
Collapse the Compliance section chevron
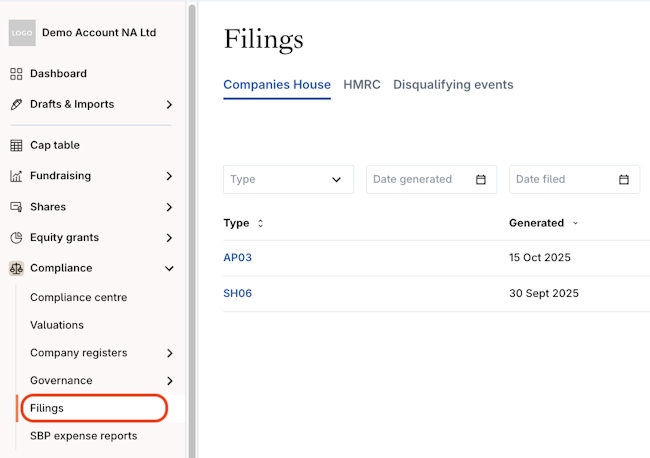(x=169, y=269)
